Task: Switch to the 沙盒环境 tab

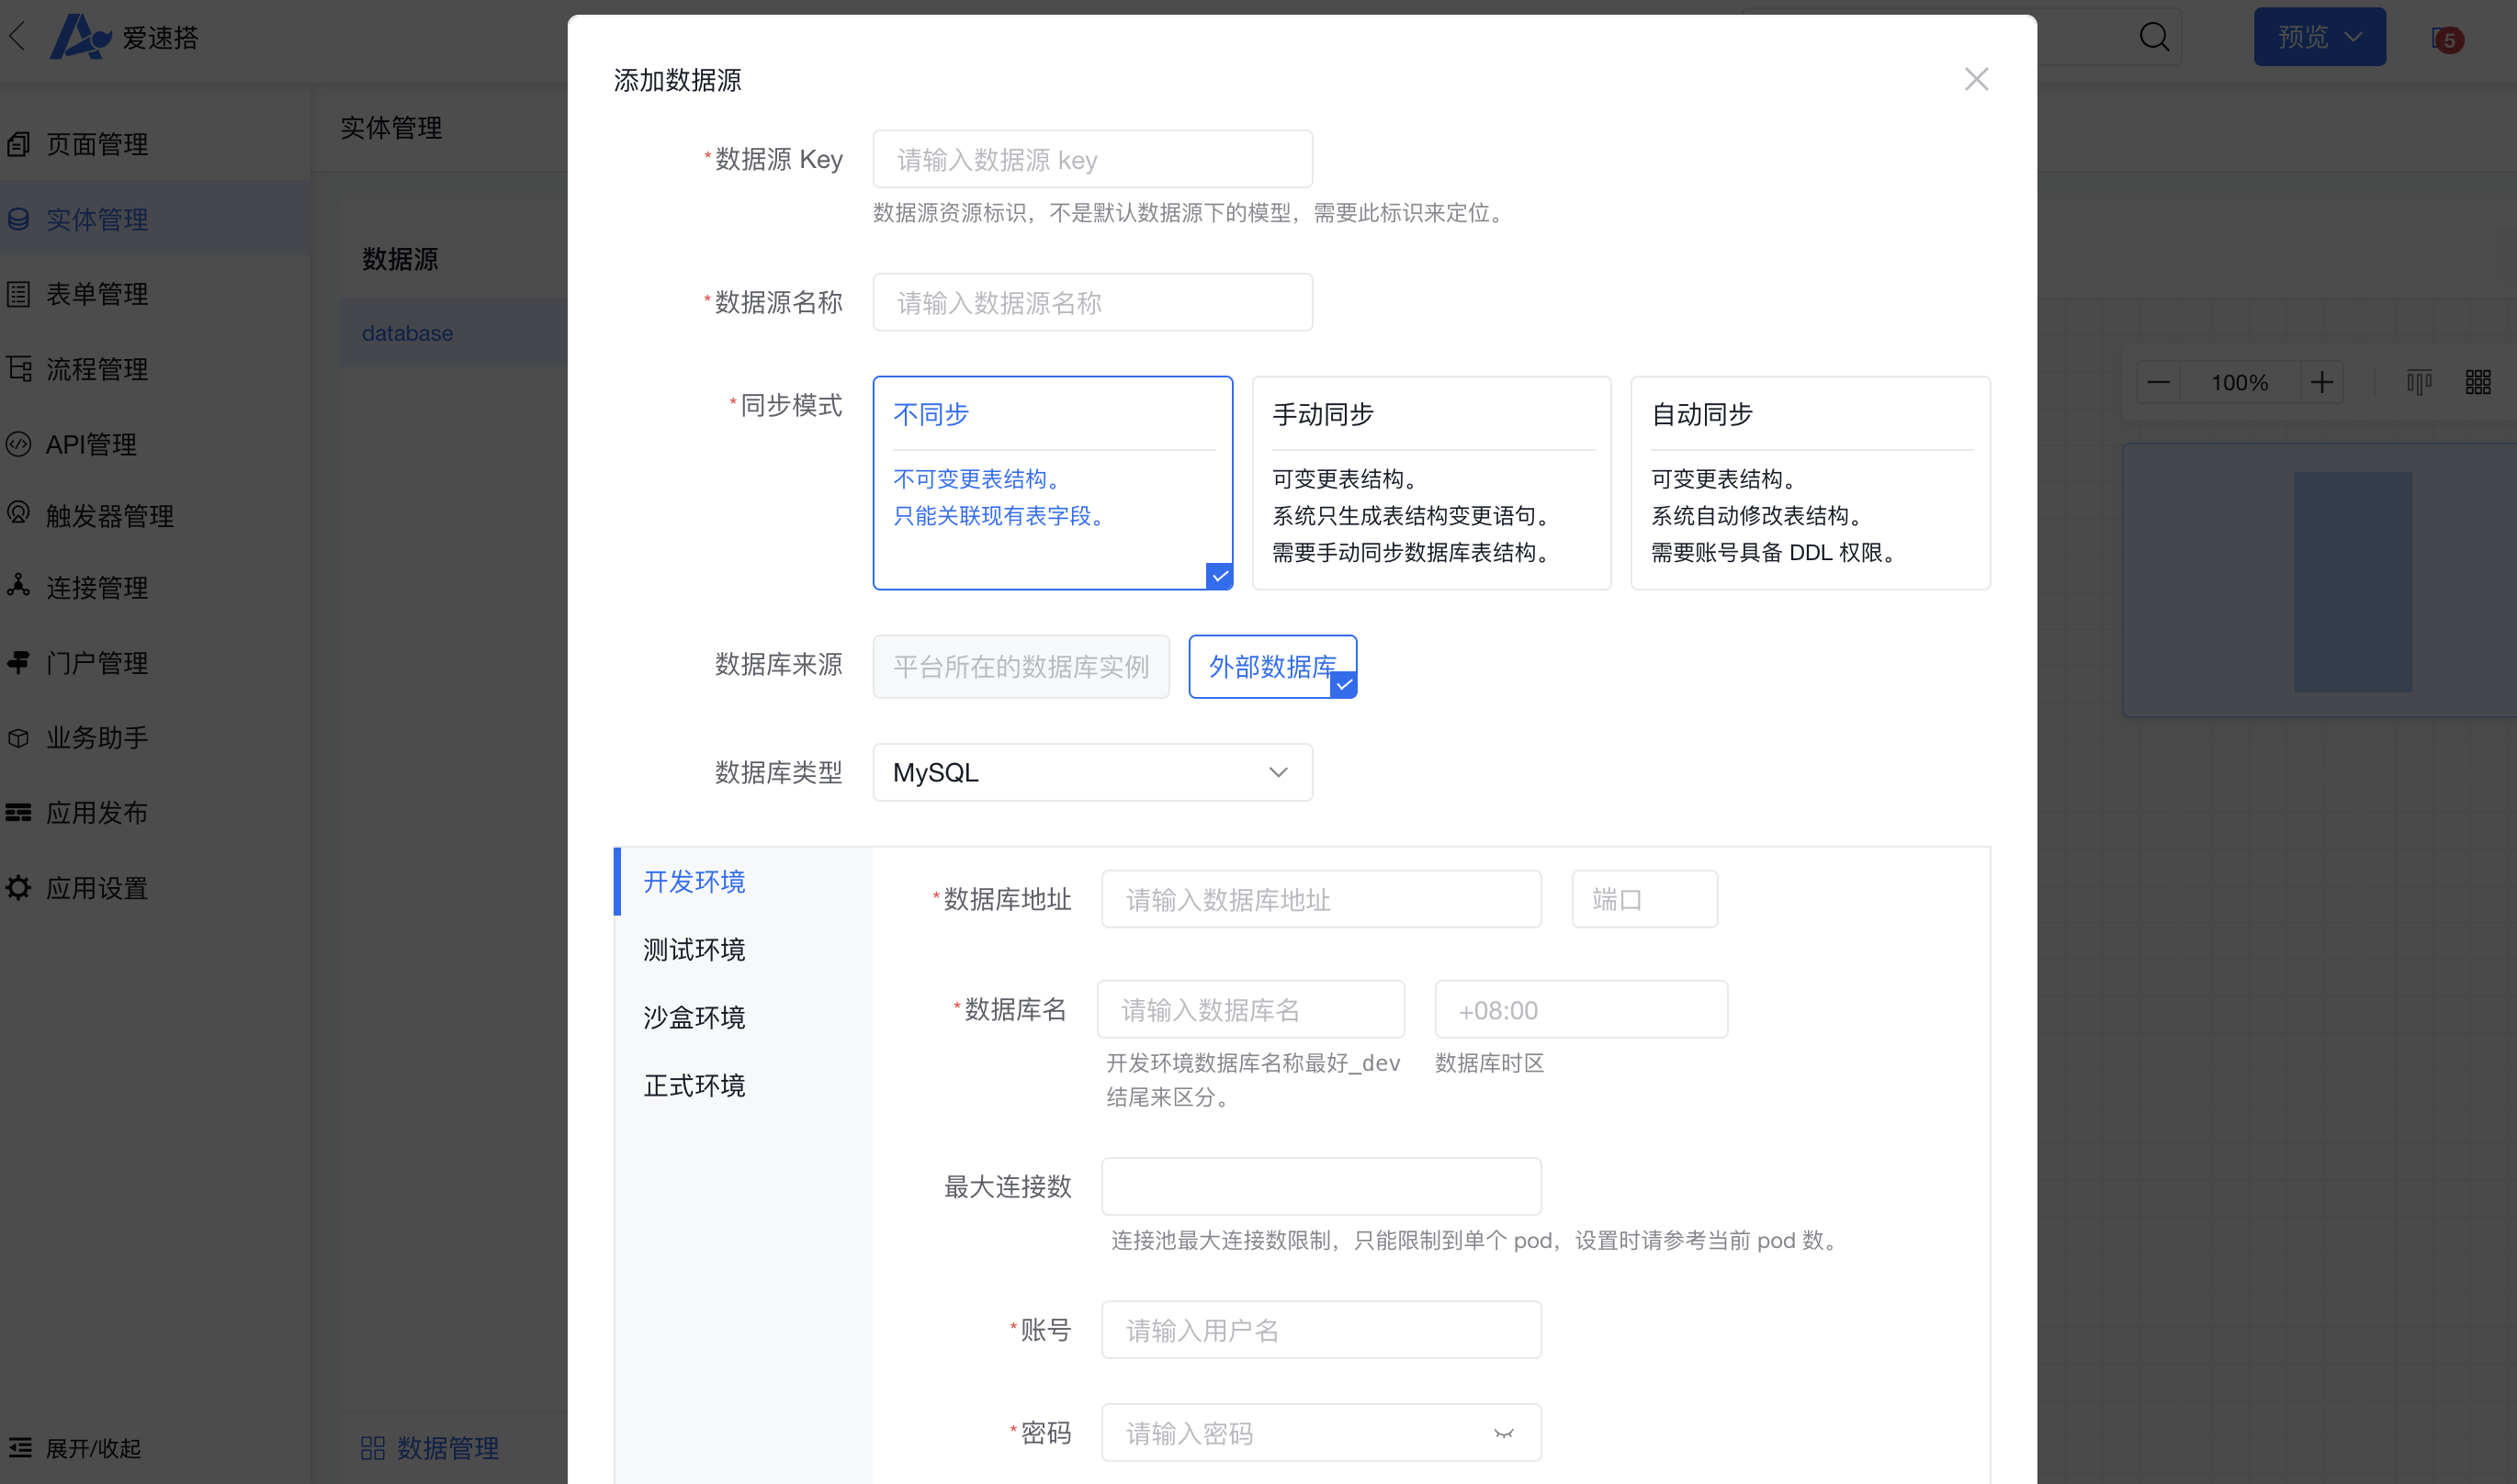Action: (743, 1017)
